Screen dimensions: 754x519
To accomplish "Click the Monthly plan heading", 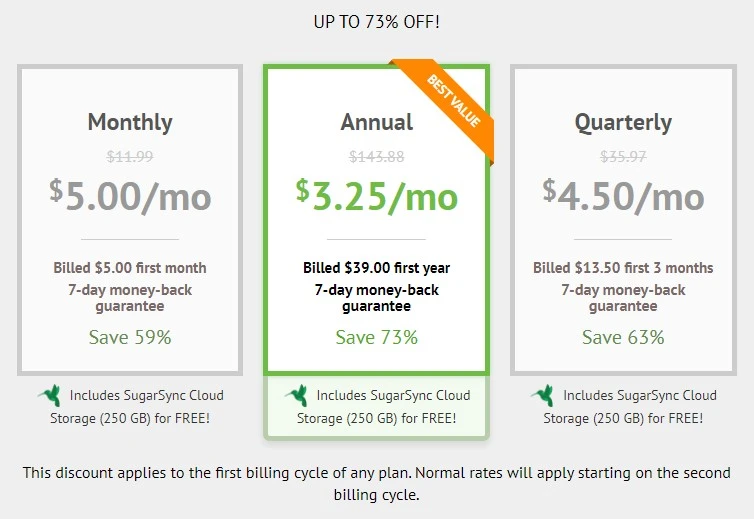I will point(130,122).
